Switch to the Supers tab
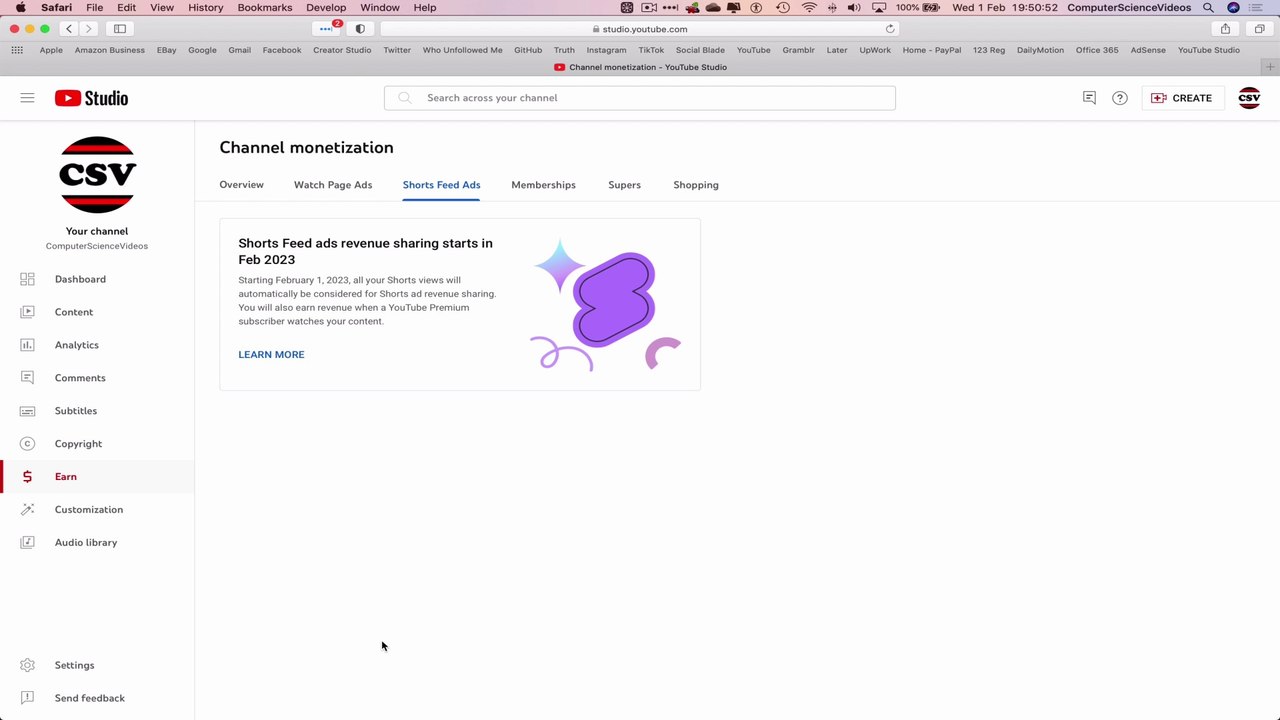Screen dimensions: 1280x720 pyautogui.click(x=624, y=185)
